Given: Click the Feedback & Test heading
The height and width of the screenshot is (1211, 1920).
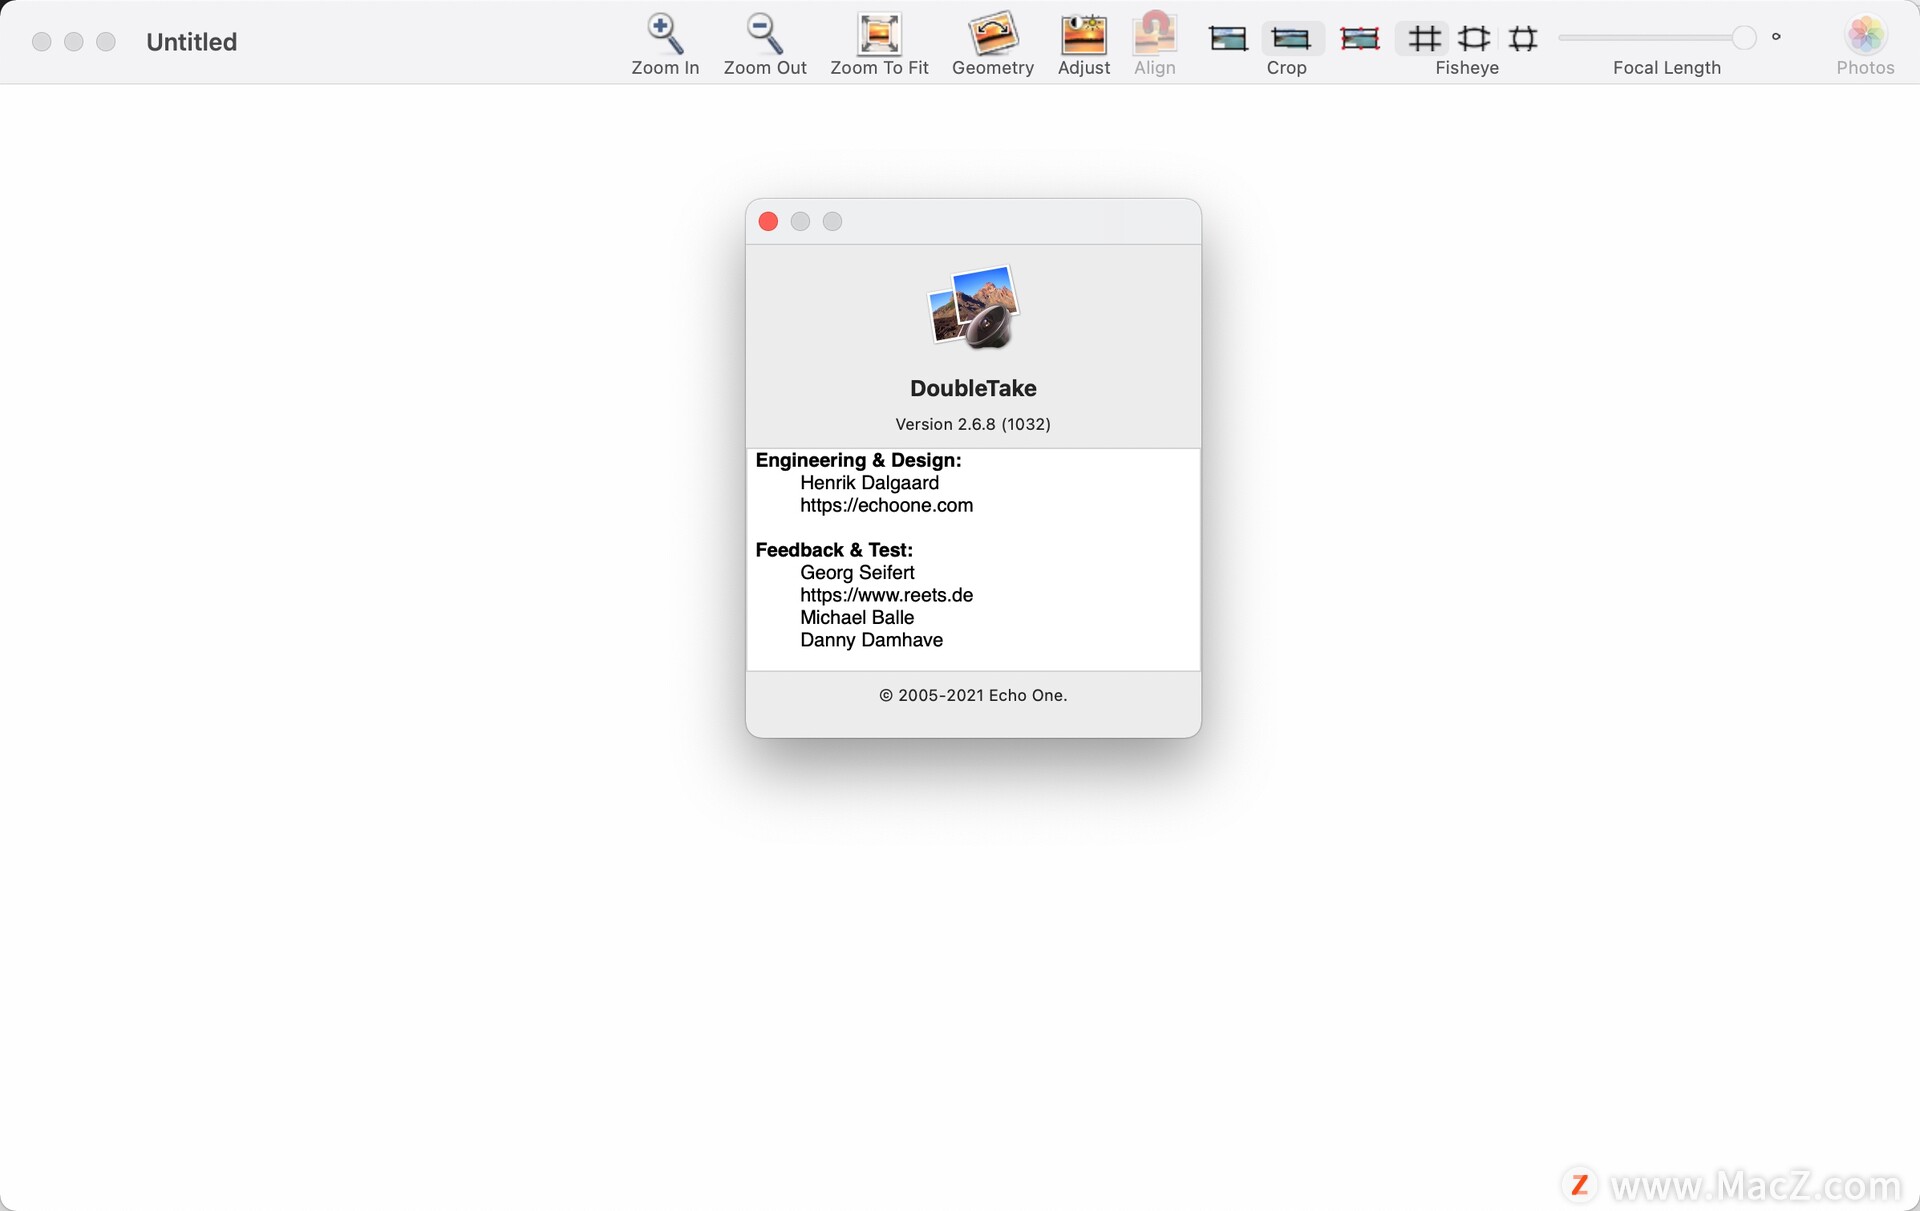Looking at the screenshot, I should point(834,550).
